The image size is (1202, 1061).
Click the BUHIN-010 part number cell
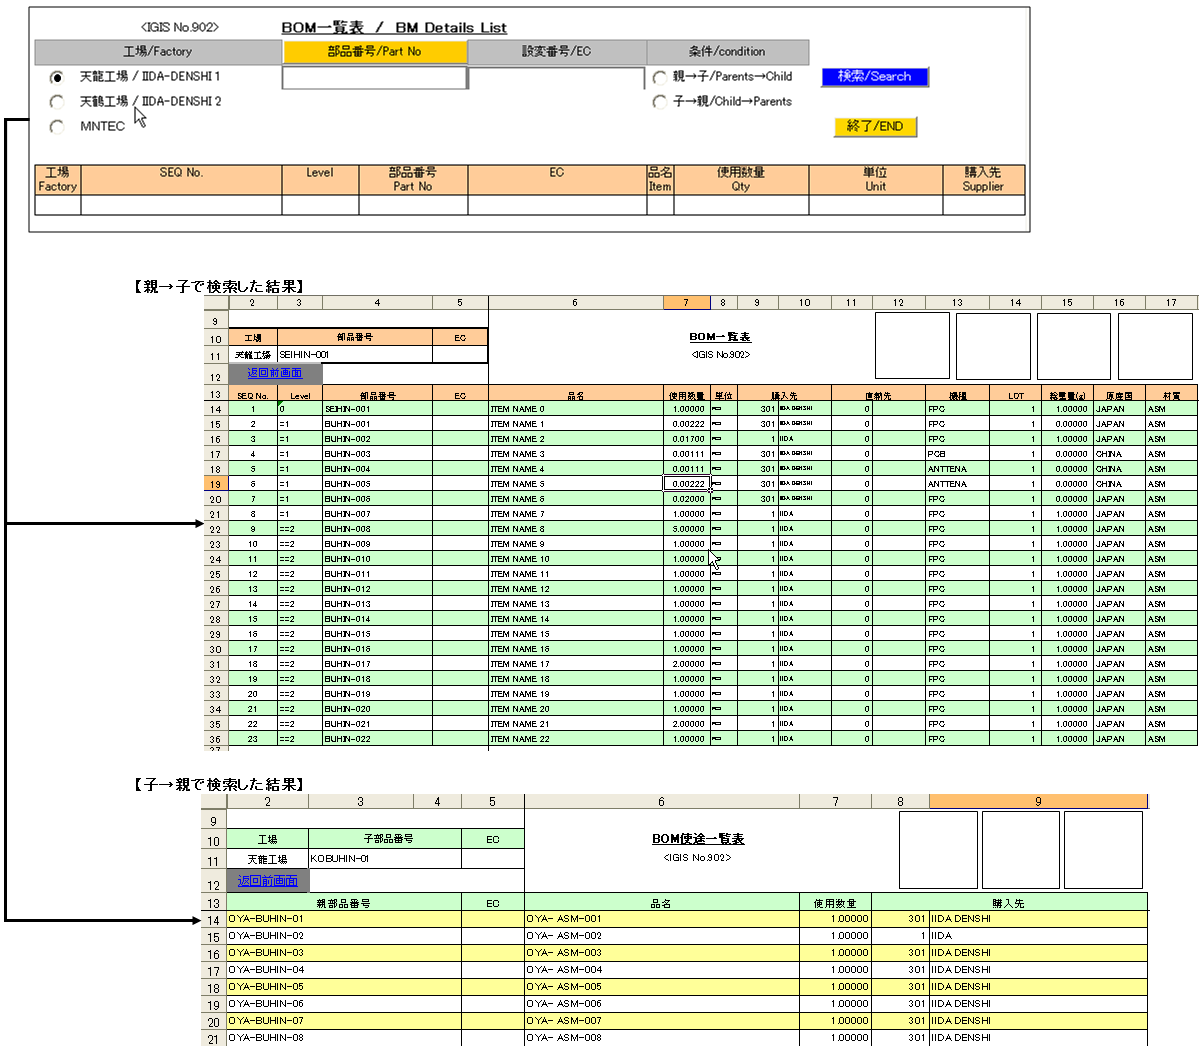coord(377,559)
